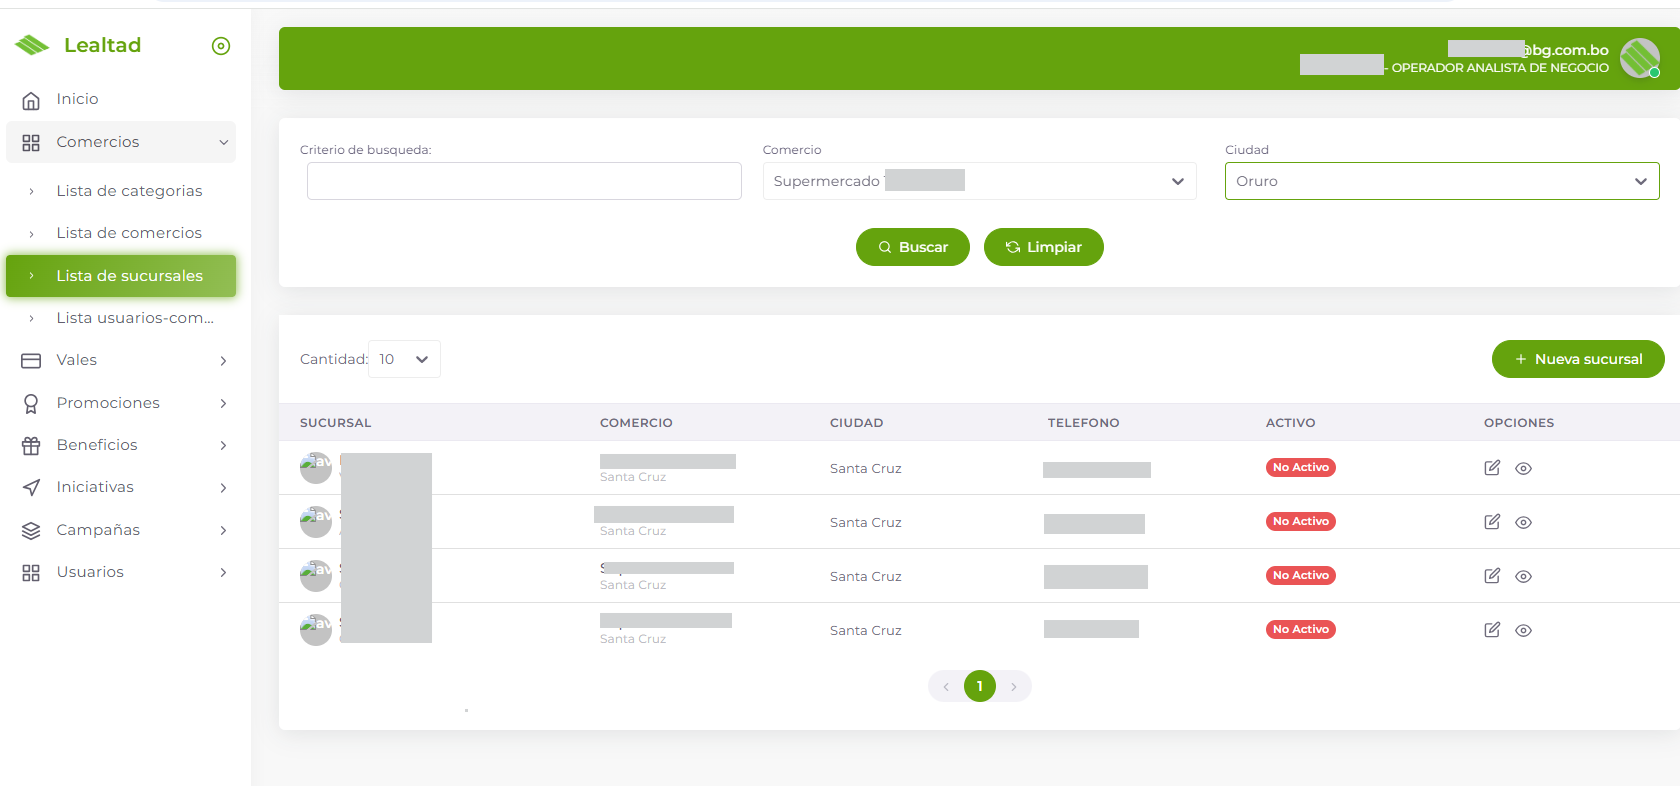Viewport: 1680px width, 786px height.
Task: Click the Comercios grid icon
Action: [31, 143]
